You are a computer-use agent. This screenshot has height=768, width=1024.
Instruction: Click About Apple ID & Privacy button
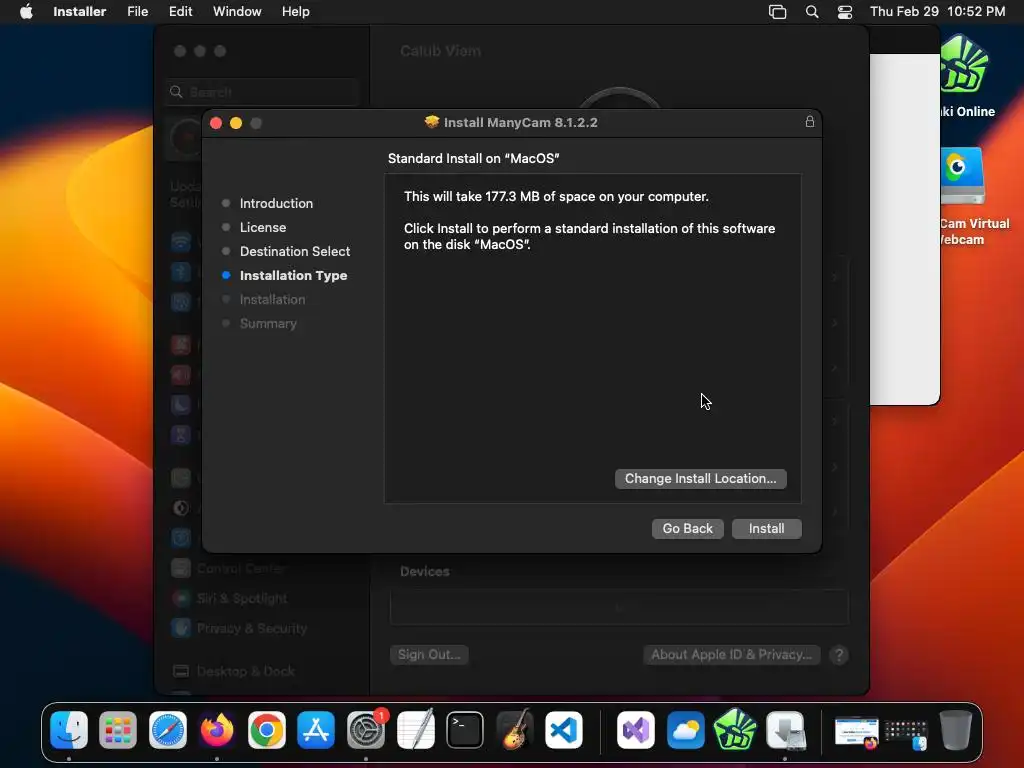pos(731,654)
